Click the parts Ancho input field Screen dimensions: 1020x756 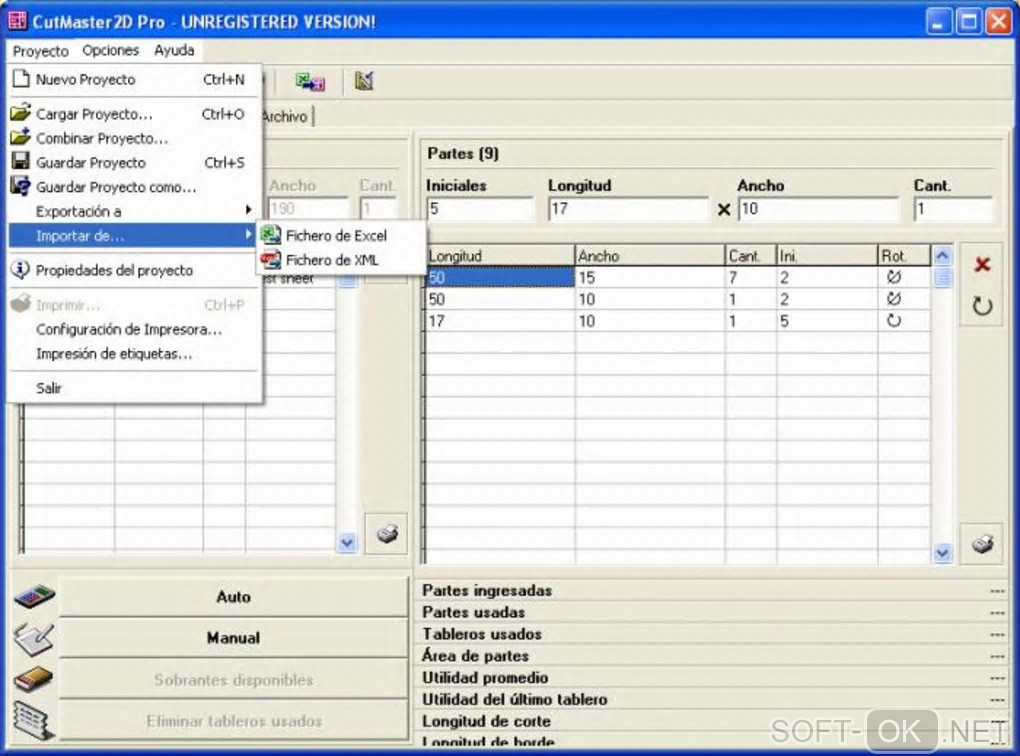(818, 209)
